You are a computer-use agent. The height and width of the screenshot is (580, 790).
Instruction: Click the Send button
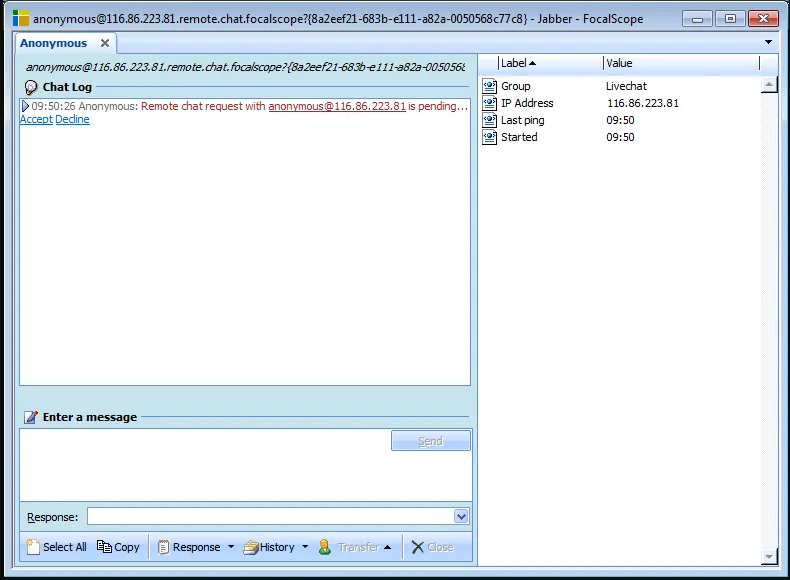tap(431, 441)
